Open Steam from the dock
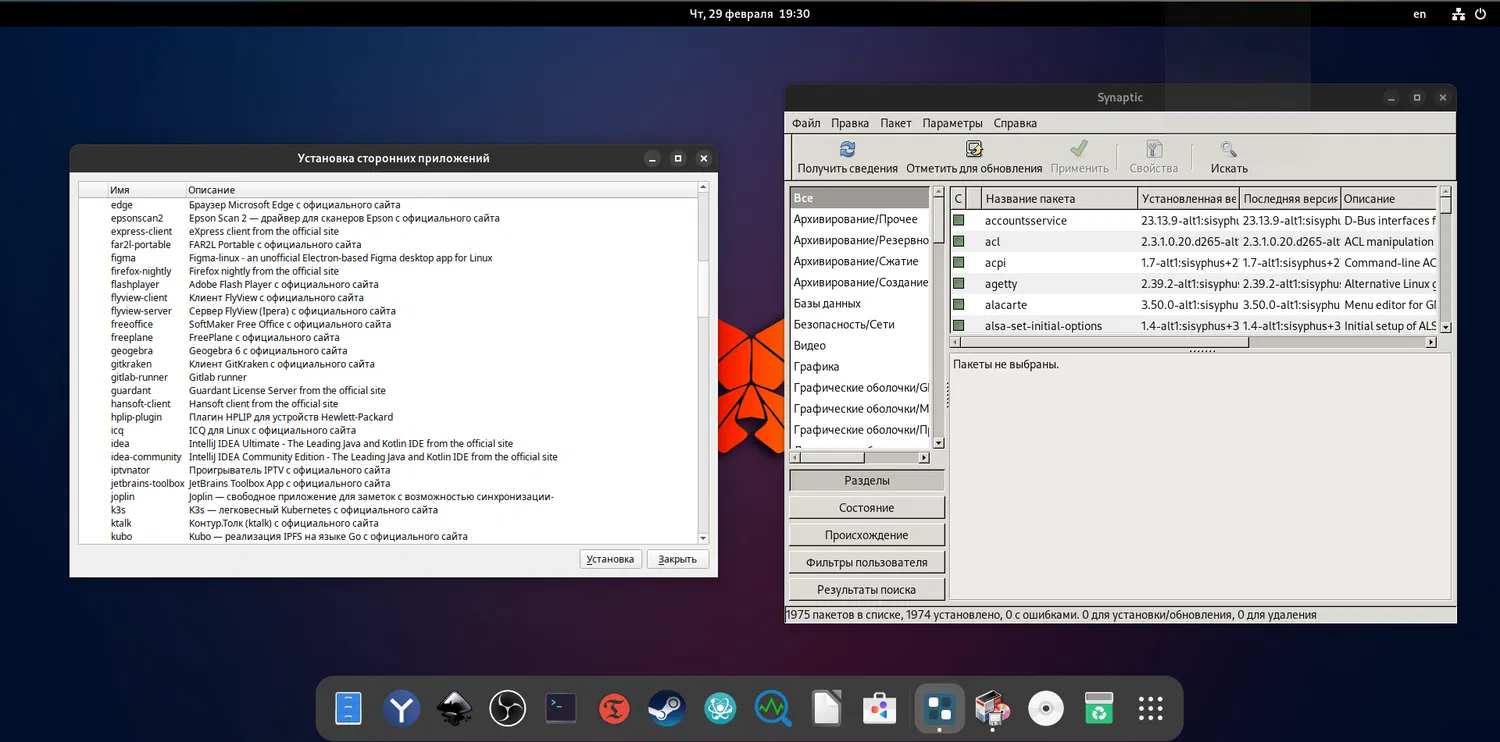 pyautogui.click(x=666, y=709)
